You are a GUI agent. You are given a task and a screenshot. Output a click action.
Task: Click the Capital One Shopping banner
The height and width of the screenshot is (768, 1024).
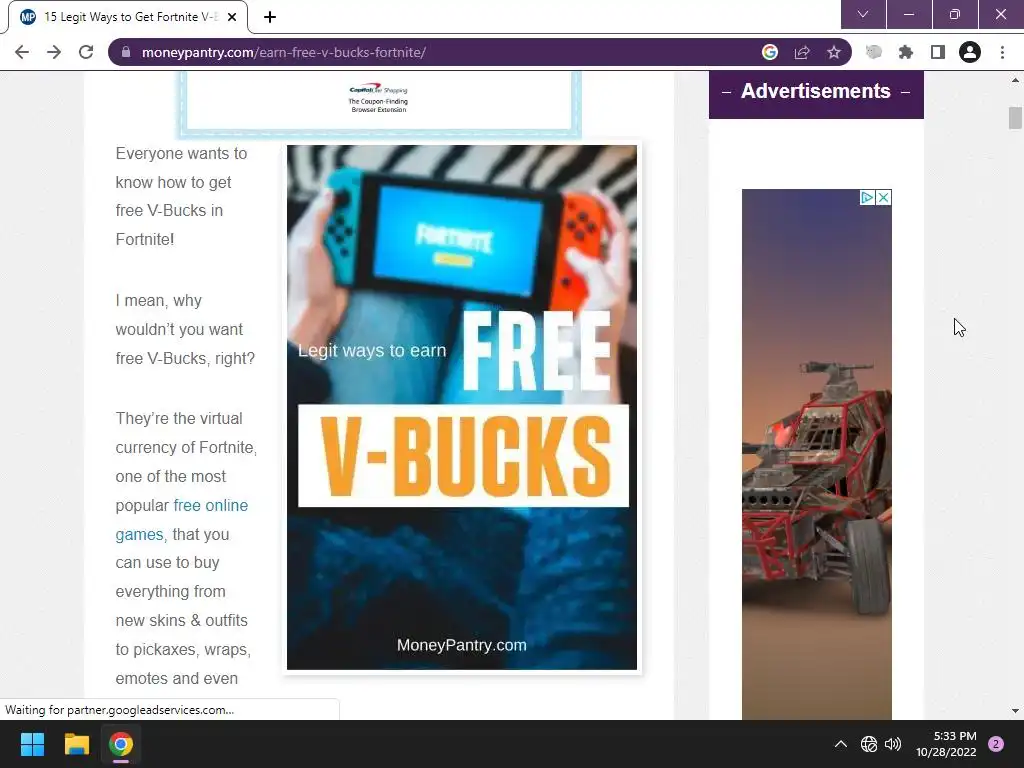[379, 101]
